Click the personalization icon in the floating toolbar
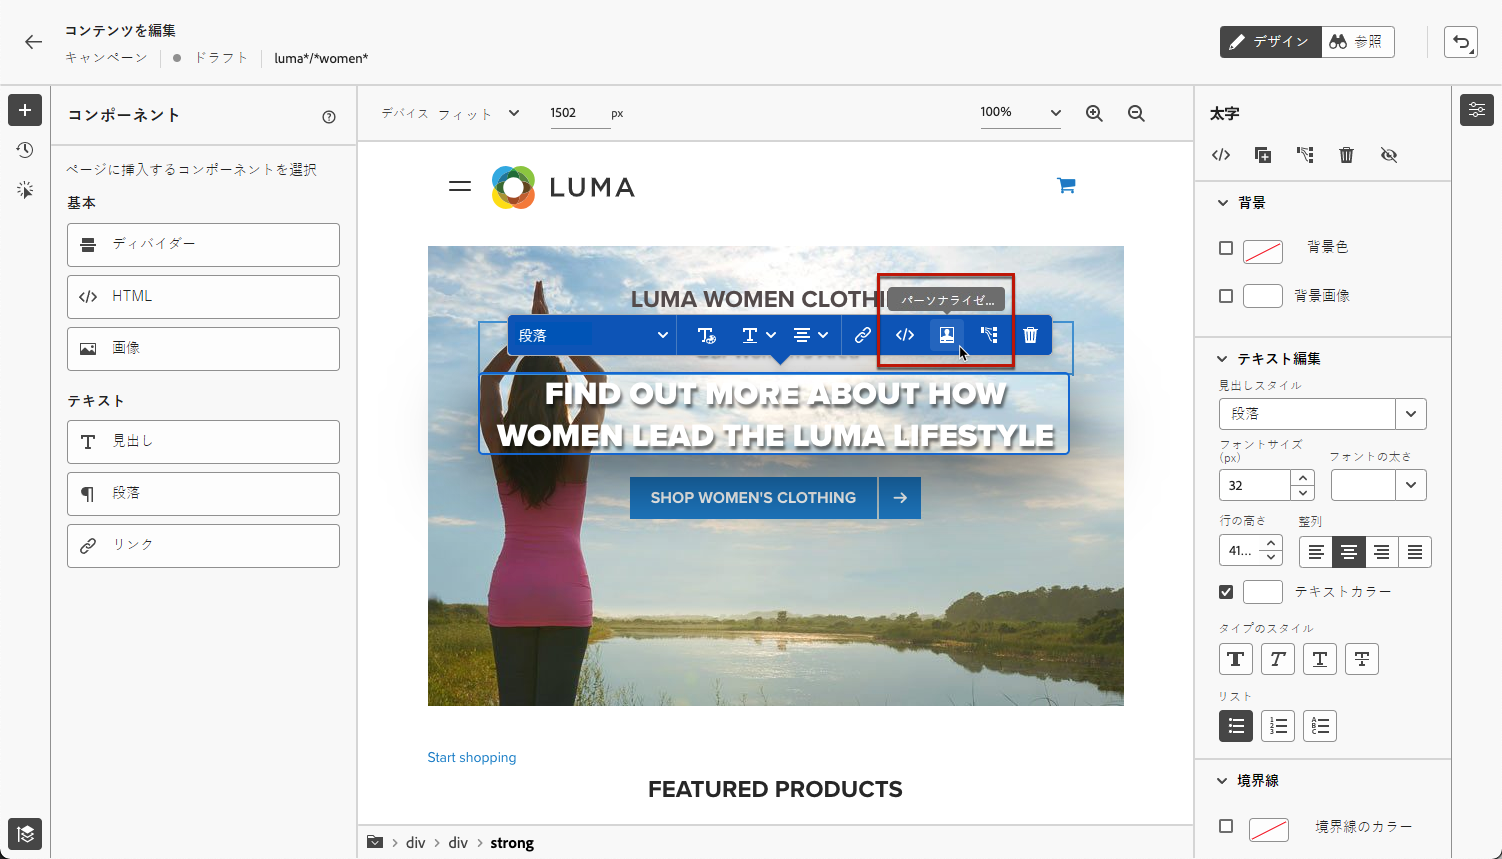 coord(946,335)
